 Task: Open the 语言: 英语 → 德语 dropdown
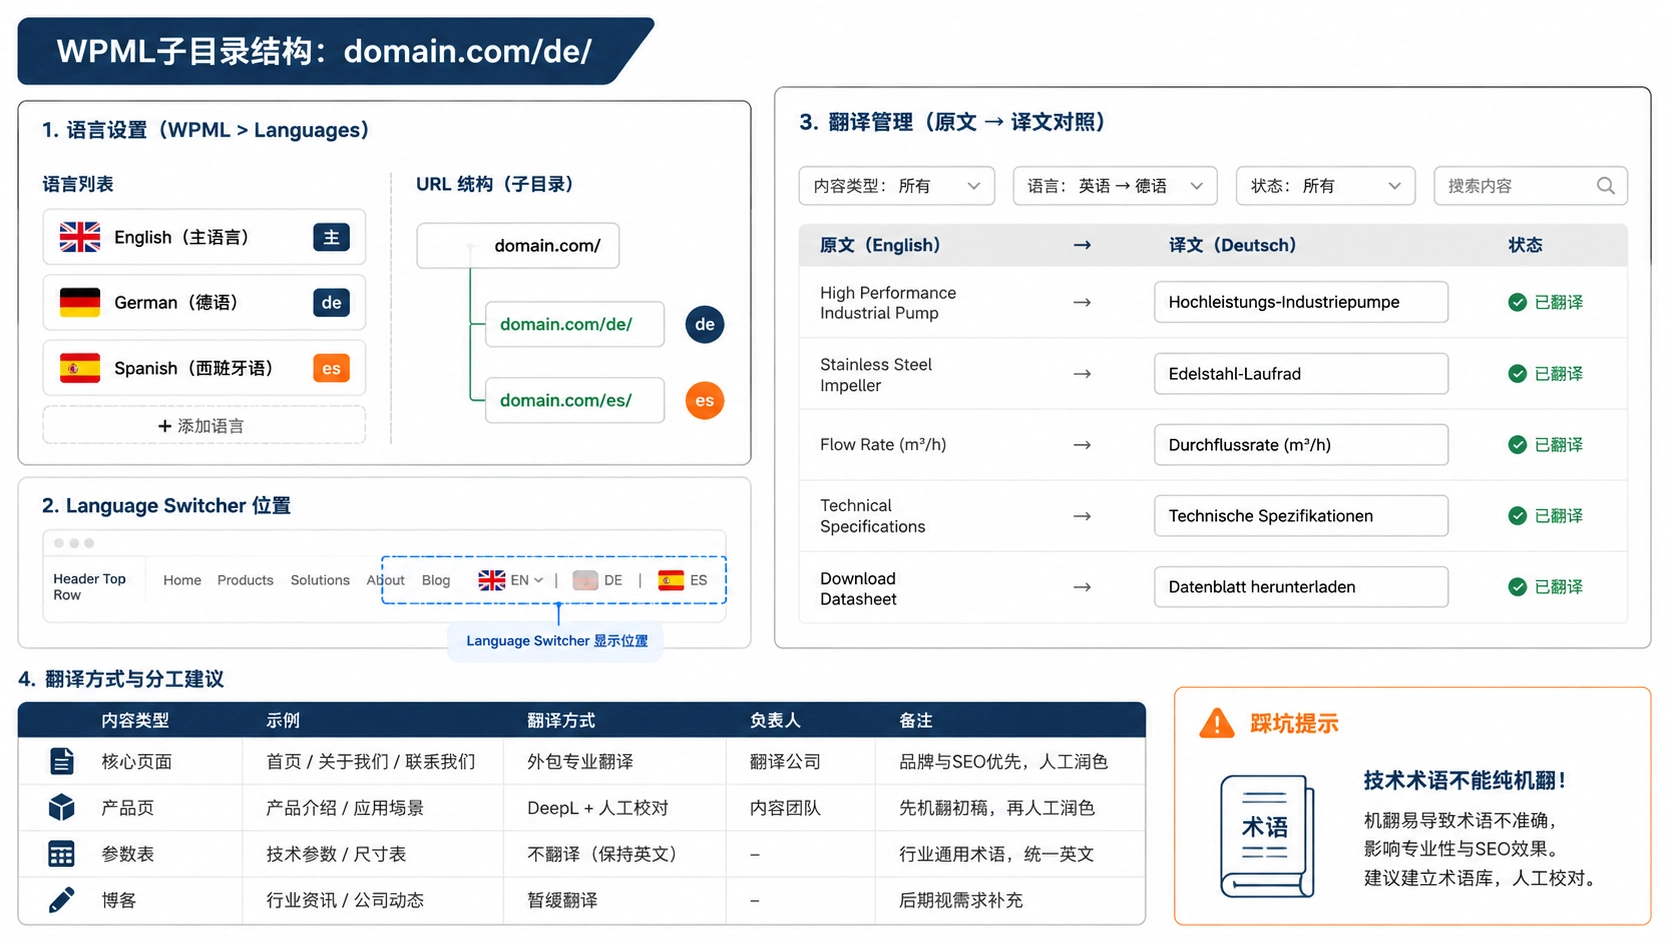pyautogui.click(x=1115, y=186)
